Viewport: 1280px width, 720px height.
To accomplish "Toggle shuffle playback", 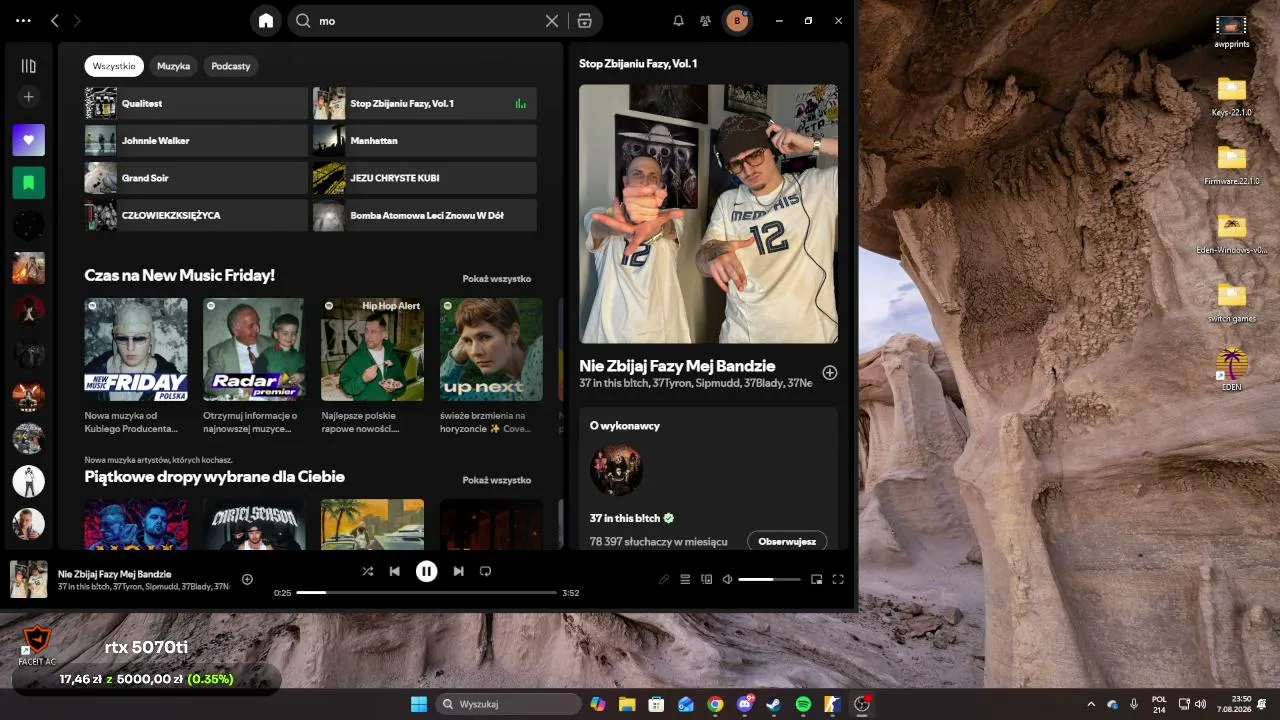I will [367, 571].
